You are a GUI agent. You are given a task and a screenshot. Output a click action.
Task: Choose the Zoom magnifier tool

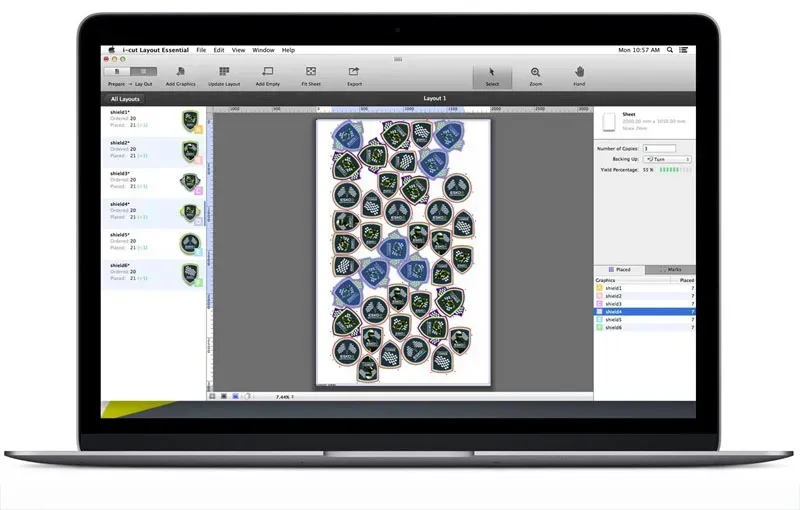(x=536, y=72)
